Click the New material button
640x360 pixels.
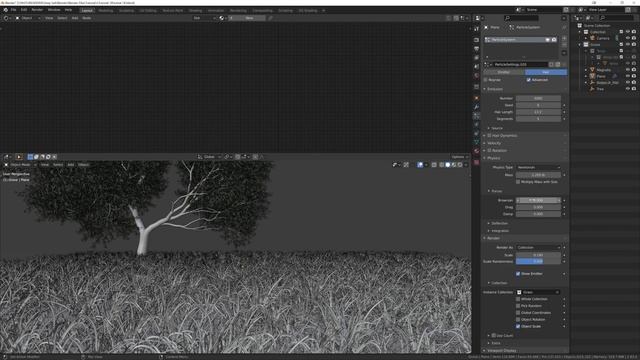click(x=249, y=18)
